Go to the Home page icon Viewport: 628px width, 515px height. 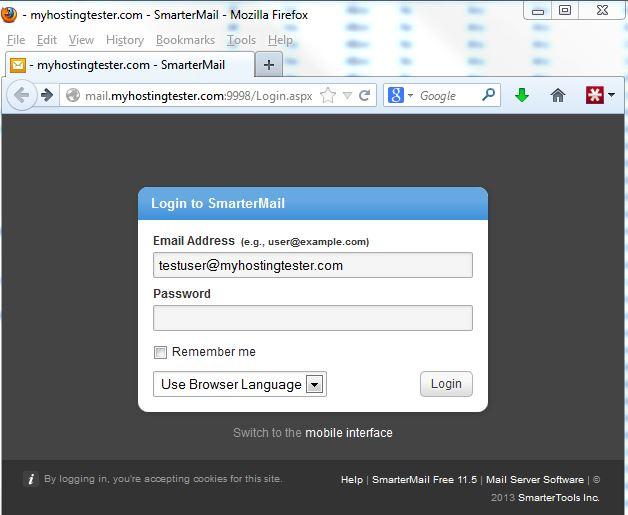(558, 95)
